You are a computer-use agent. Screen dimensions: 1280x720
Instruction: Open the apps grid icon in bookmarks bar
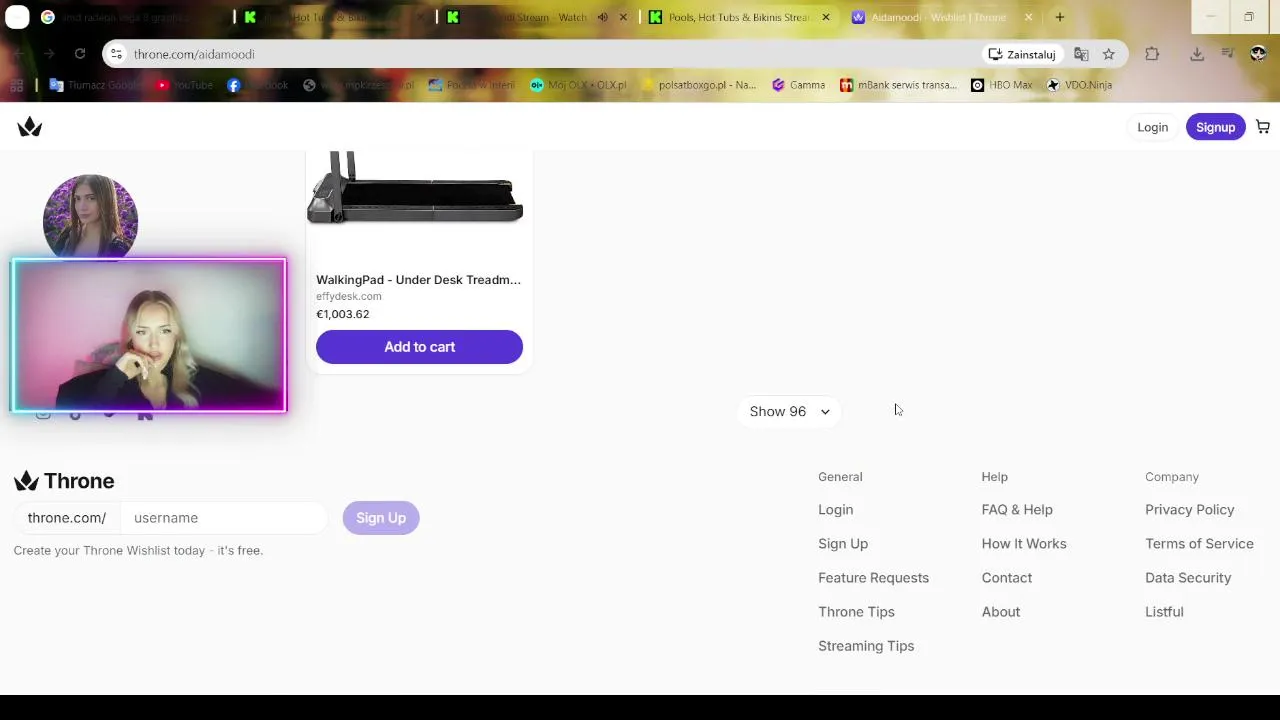(x=15, y=85)
